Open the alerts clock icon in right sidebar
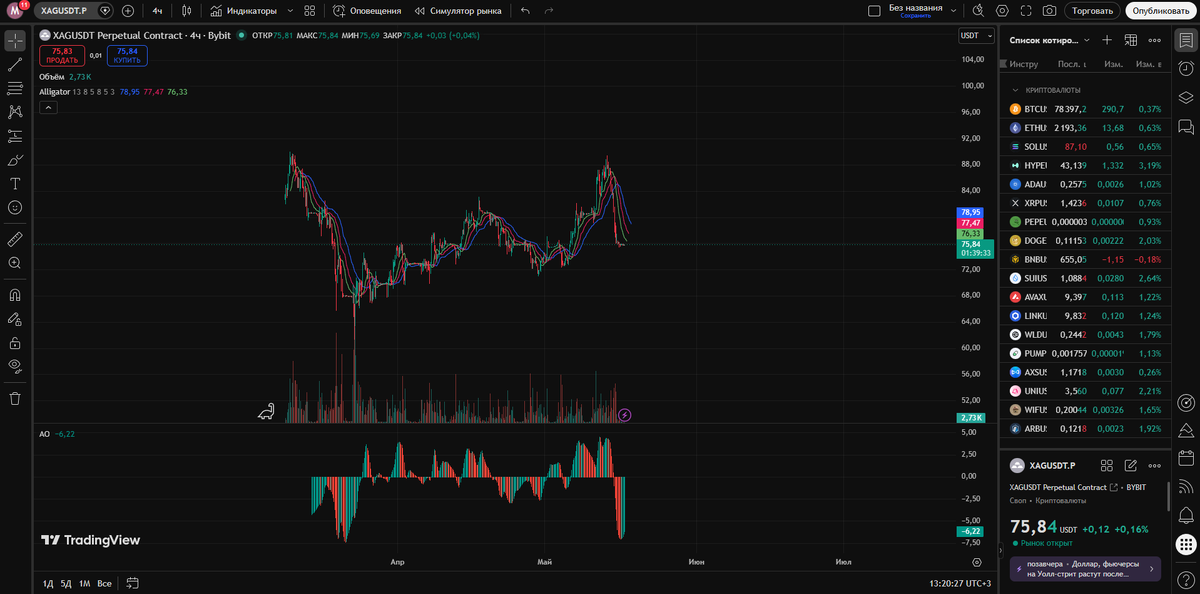Image resolution: width=1200 pixels, height=594 pixels. pyautogui.click(x=1186, y=69)
